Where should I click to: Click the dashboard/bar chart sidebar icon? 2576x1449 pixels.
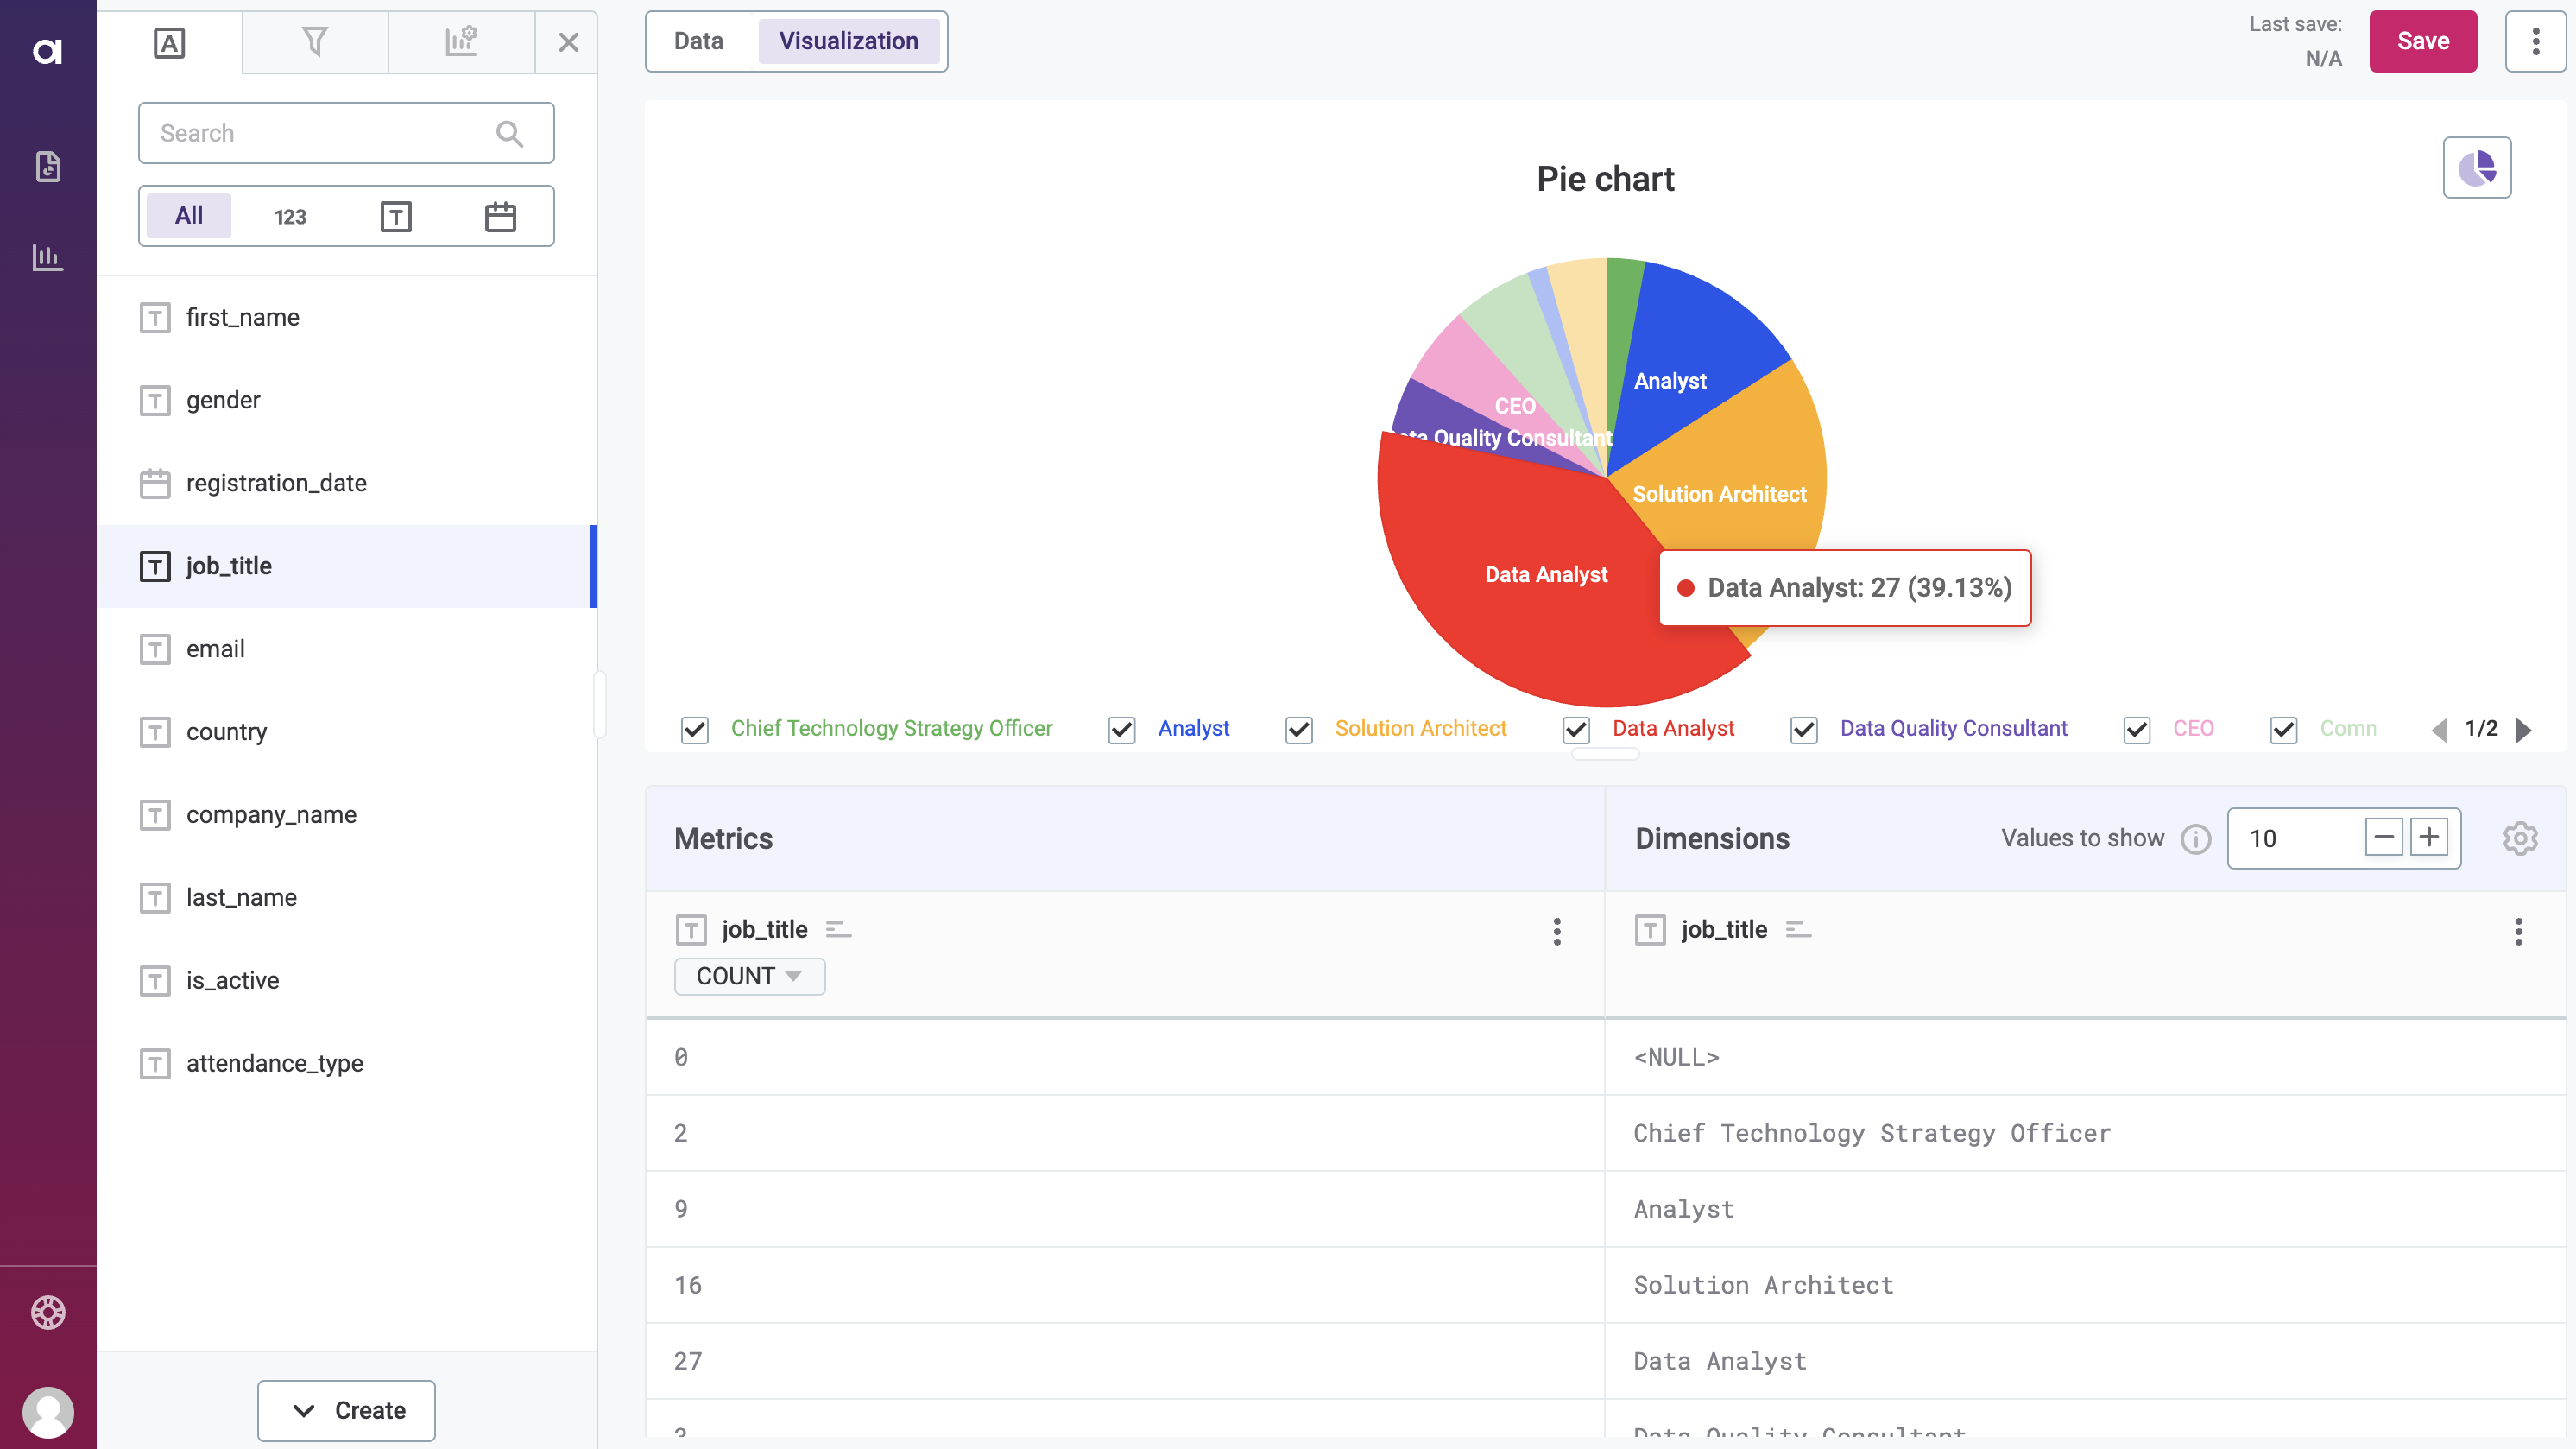[47, 256]
